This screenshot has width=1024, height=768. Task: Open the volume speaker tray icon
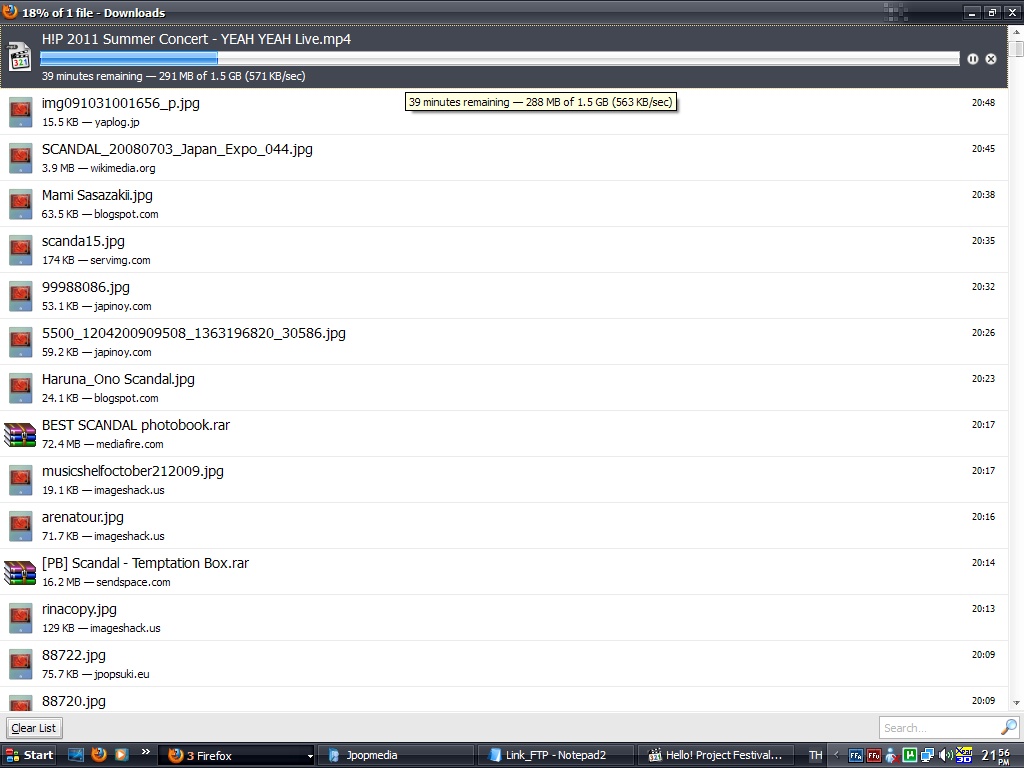[x=944, y=756]
